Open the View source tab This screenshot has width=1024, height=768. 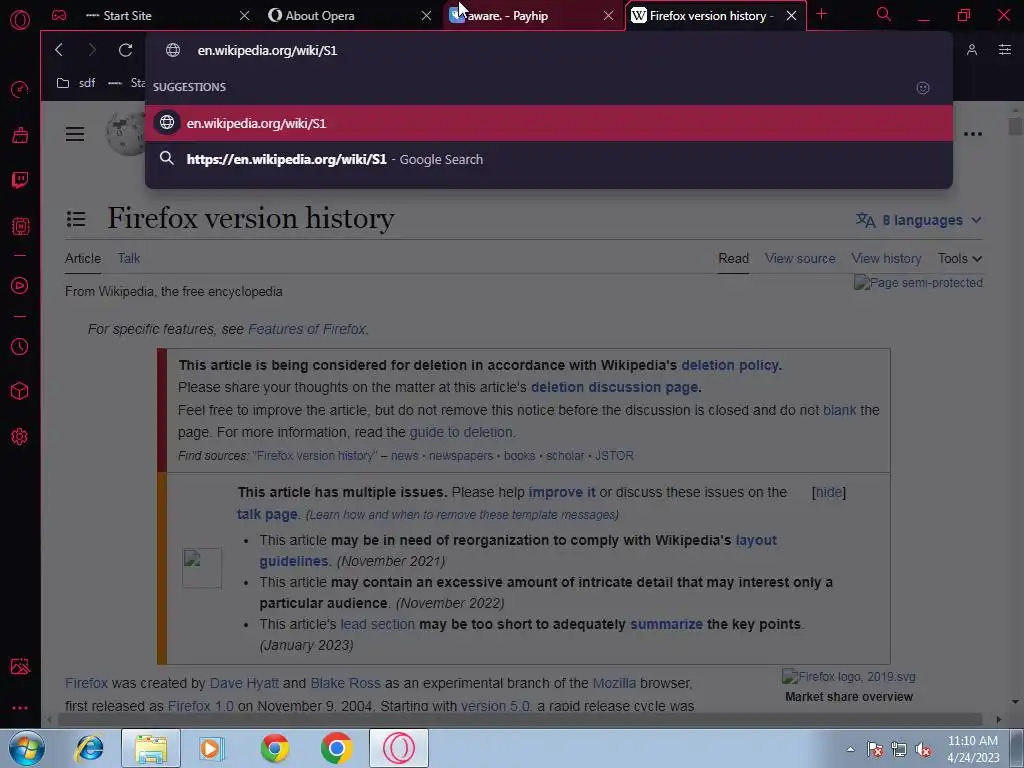point(800,259)
